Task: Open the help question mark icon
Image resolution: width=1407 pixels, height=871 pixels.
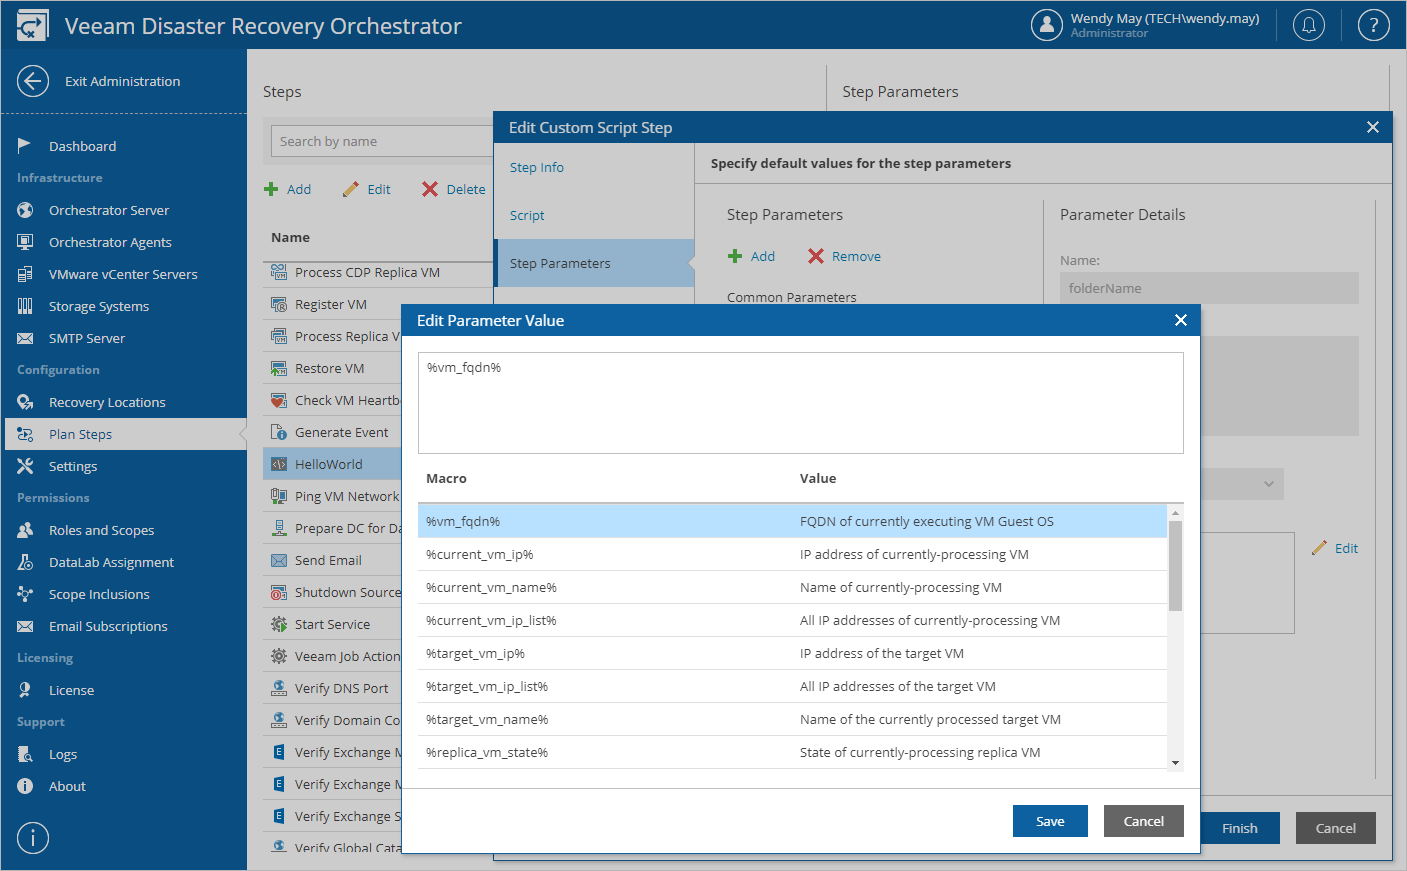Action: pyautogui.click(x=1373, y=25)
